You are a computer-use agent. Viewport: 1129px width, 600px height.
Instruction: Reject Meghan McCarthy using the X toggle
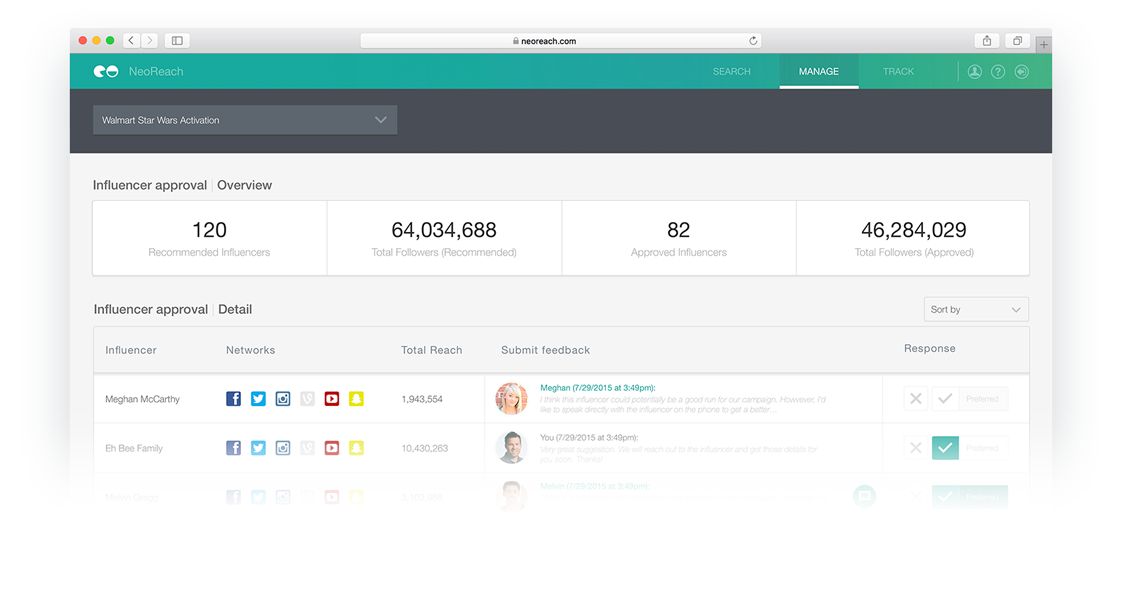point(915,398)
